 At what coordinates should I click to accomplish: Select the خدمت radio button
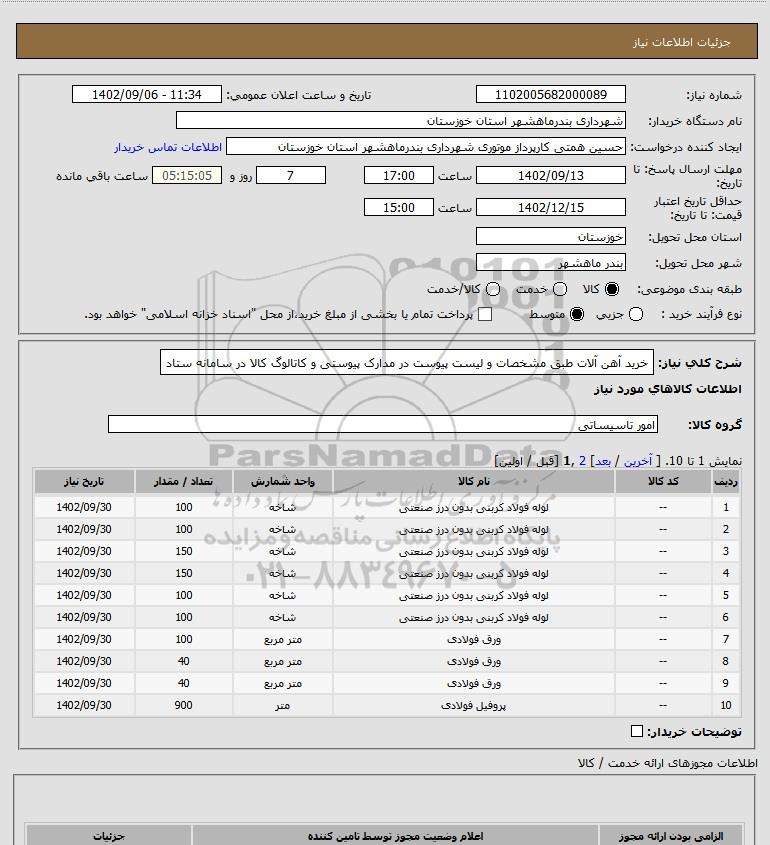(560, 289)
